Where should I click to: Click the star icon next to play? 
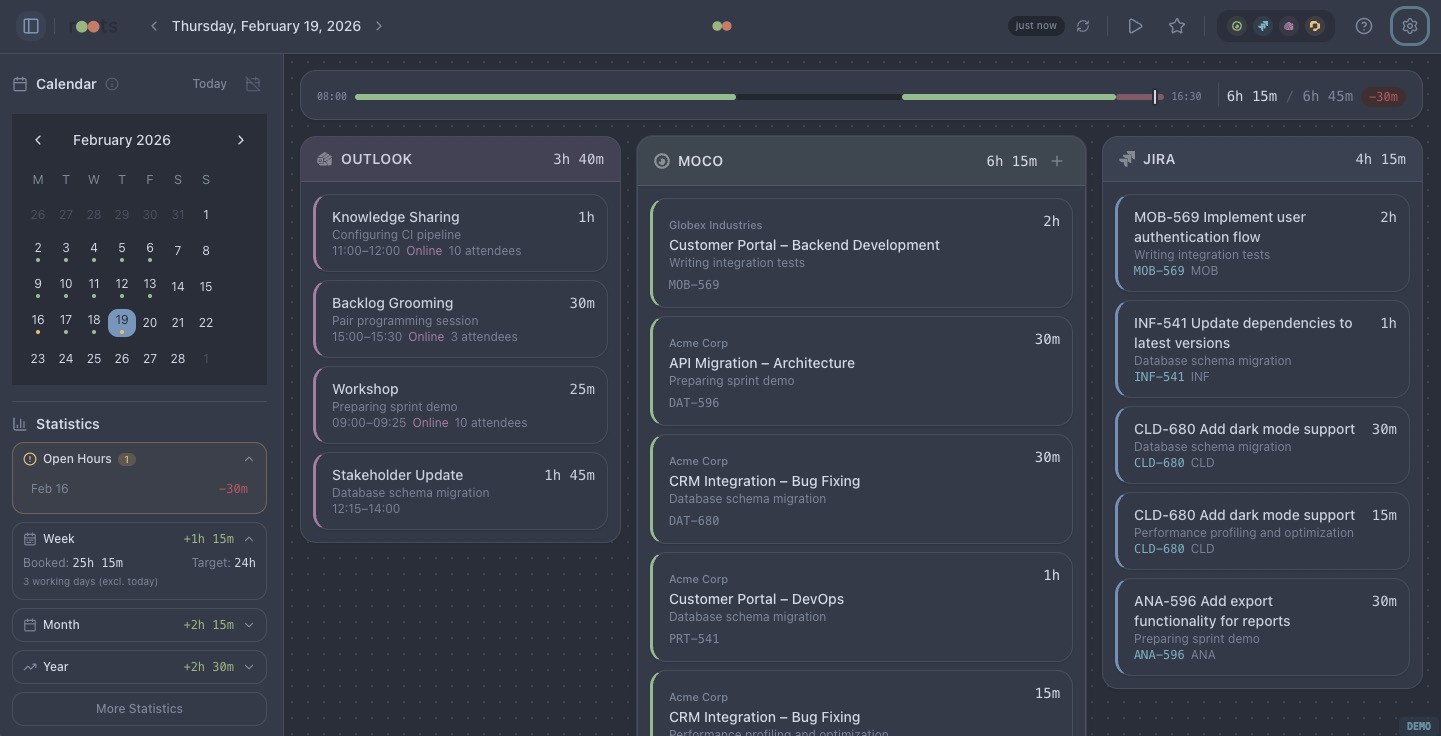(1177, 26)
